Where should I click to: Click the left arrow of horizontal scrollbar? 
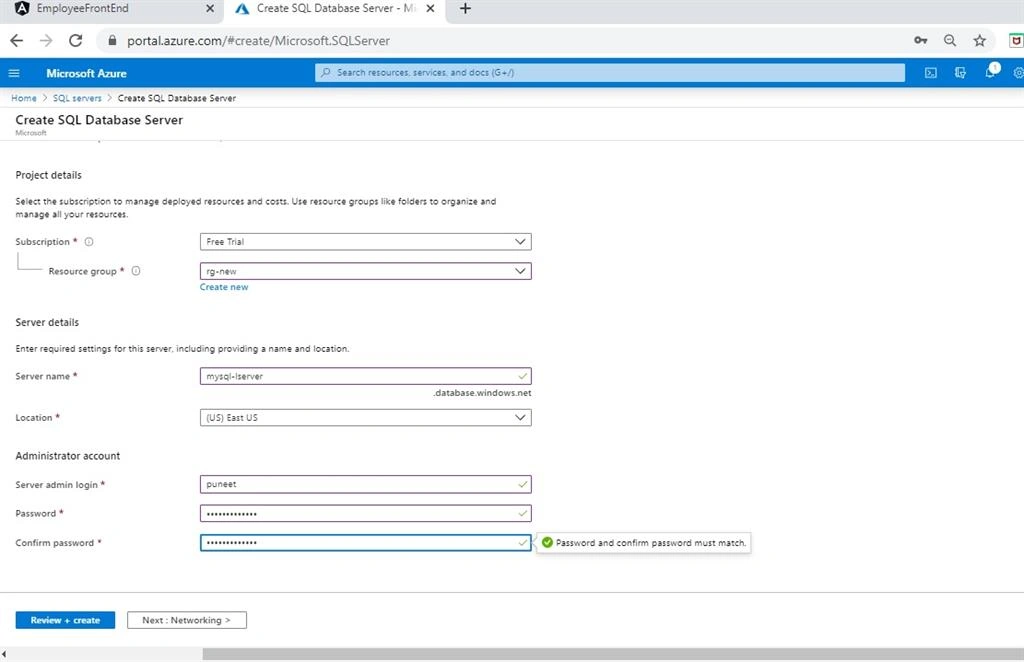pyautogui.click(x=4, y=654)
